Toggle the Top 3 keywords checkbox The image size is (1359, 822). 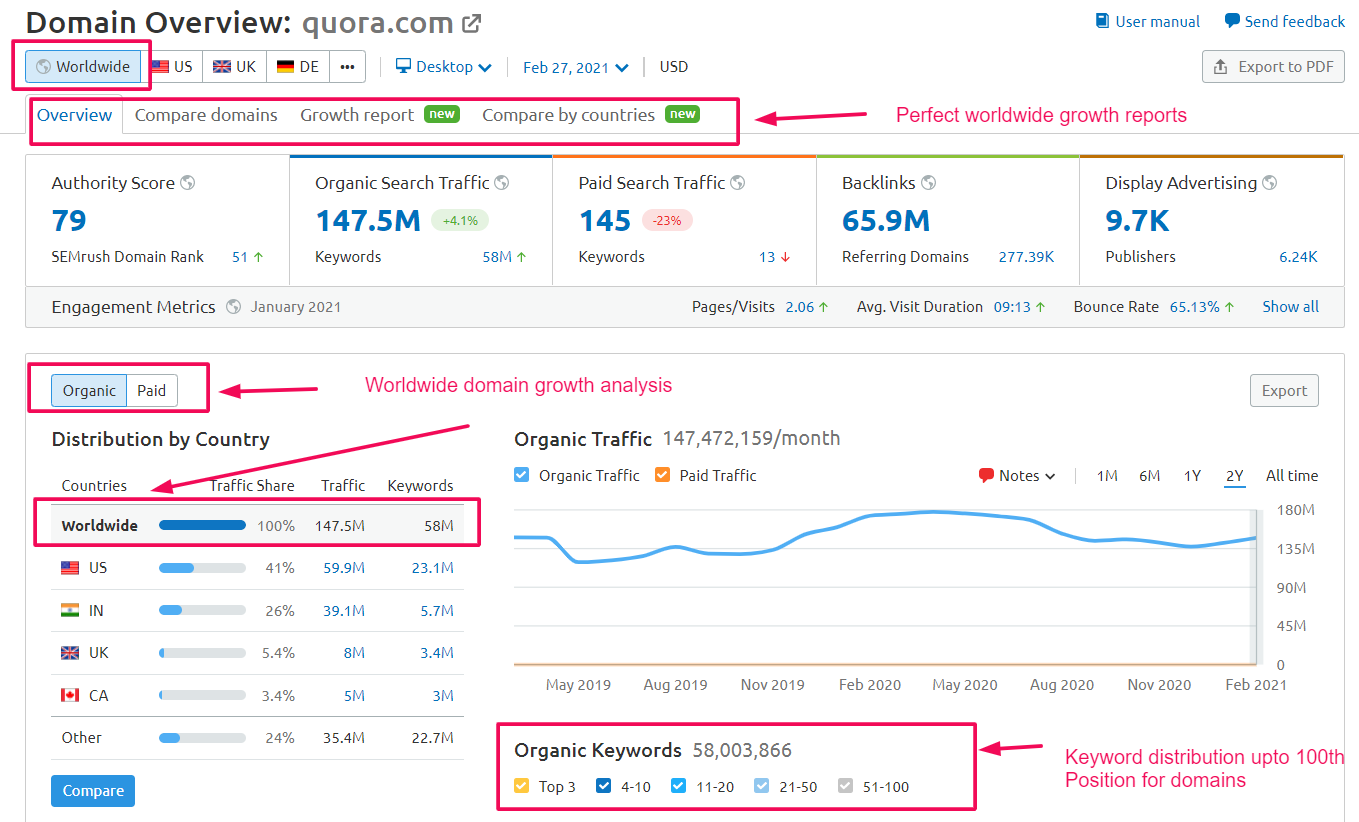522,786
